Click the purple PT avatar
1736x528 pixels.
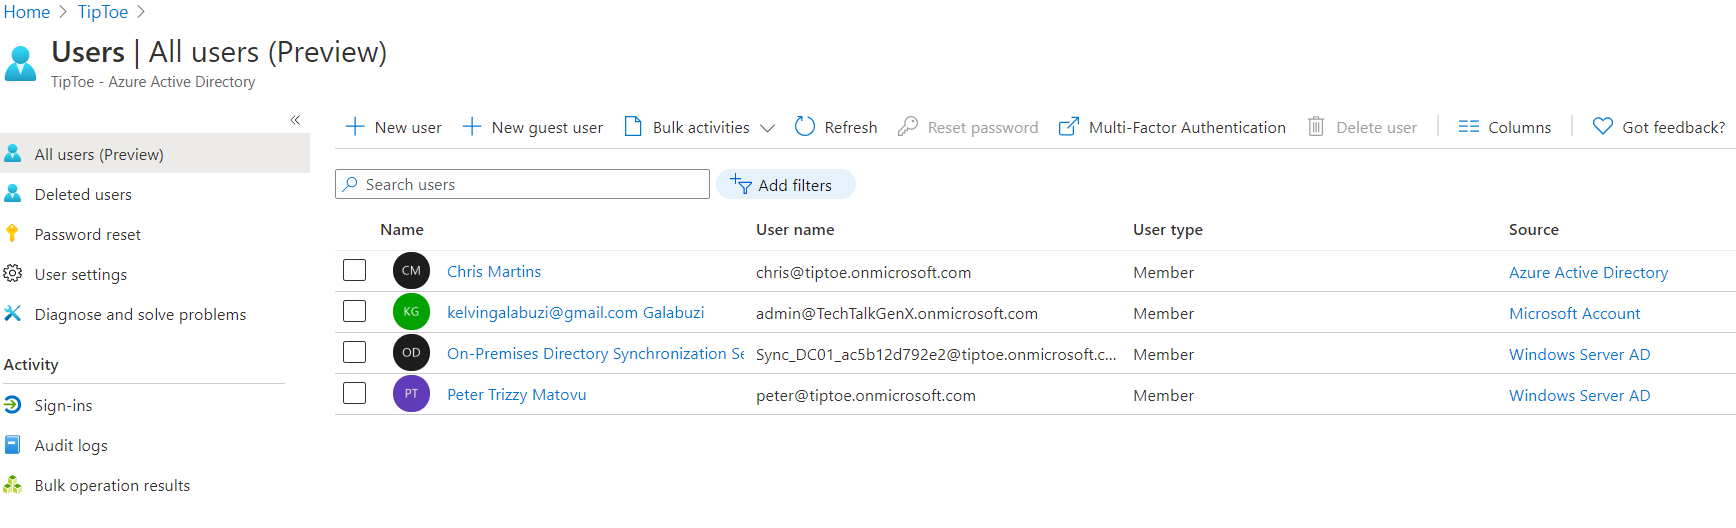411,394
